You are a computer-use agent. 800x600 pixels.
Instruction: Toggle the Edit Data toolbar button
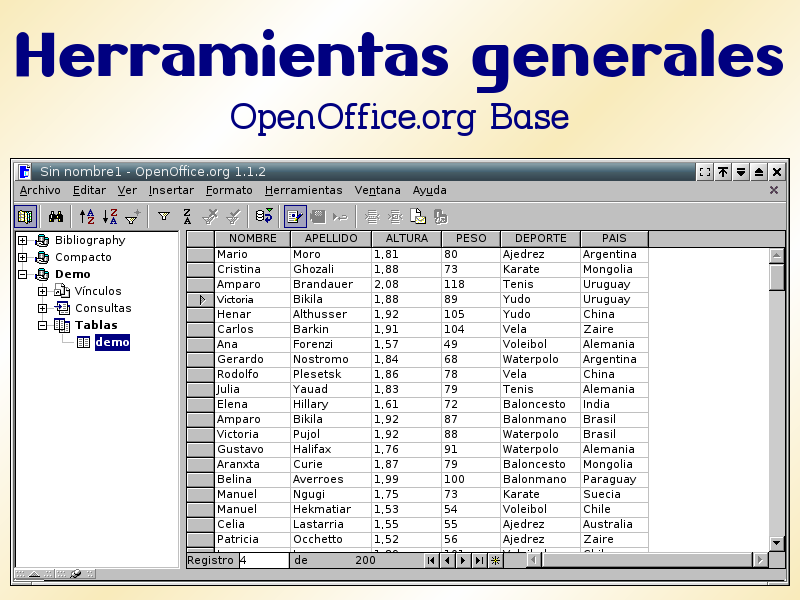coord(294,215)
